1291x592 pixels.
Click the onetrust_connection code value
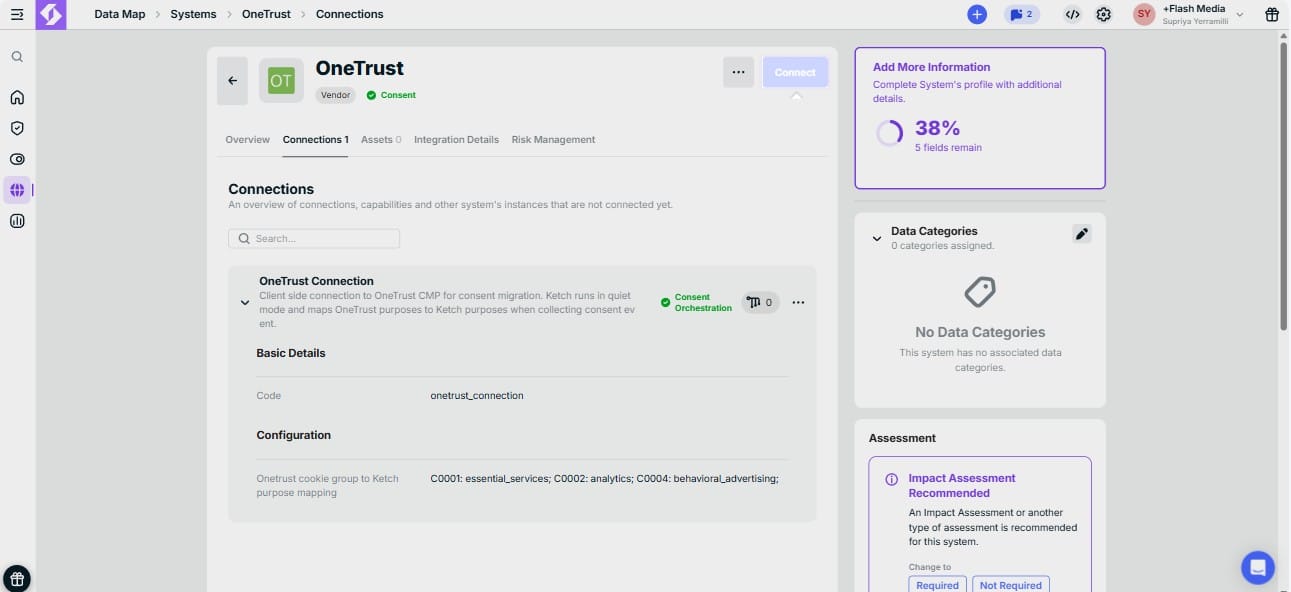point(477,396)
